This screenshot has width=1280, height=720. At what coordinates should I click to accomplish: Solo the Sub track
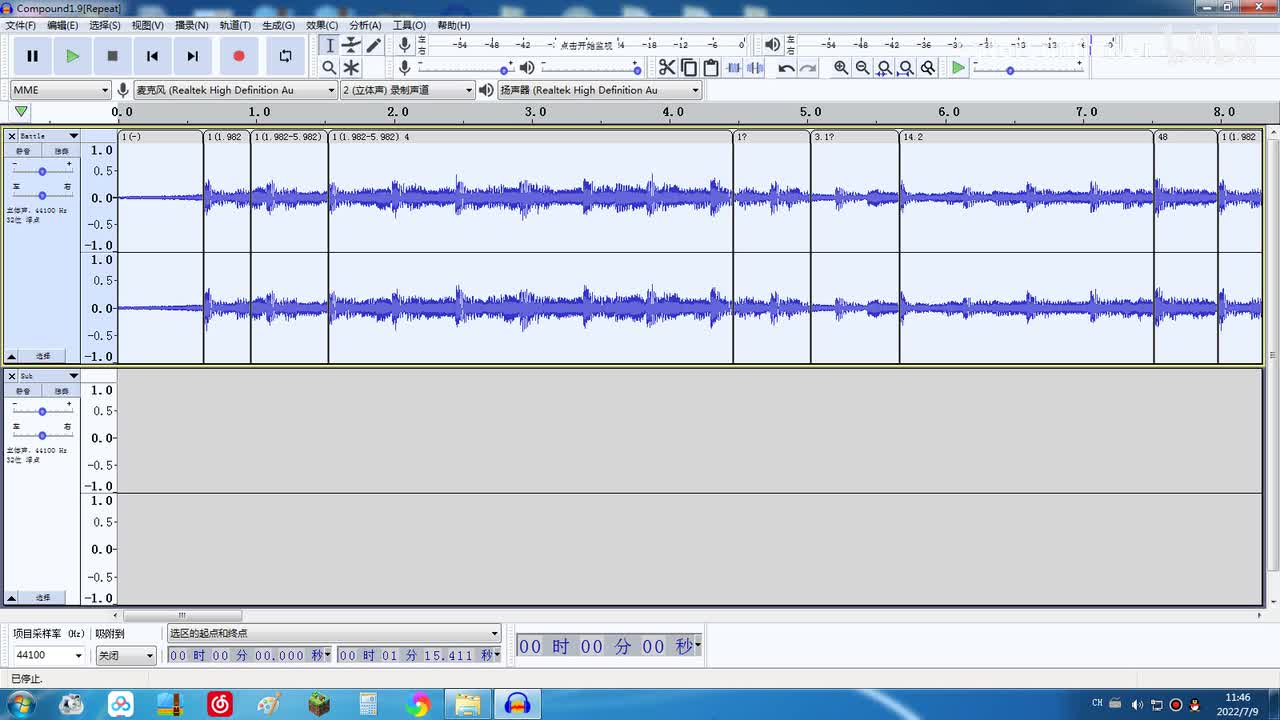61,391
